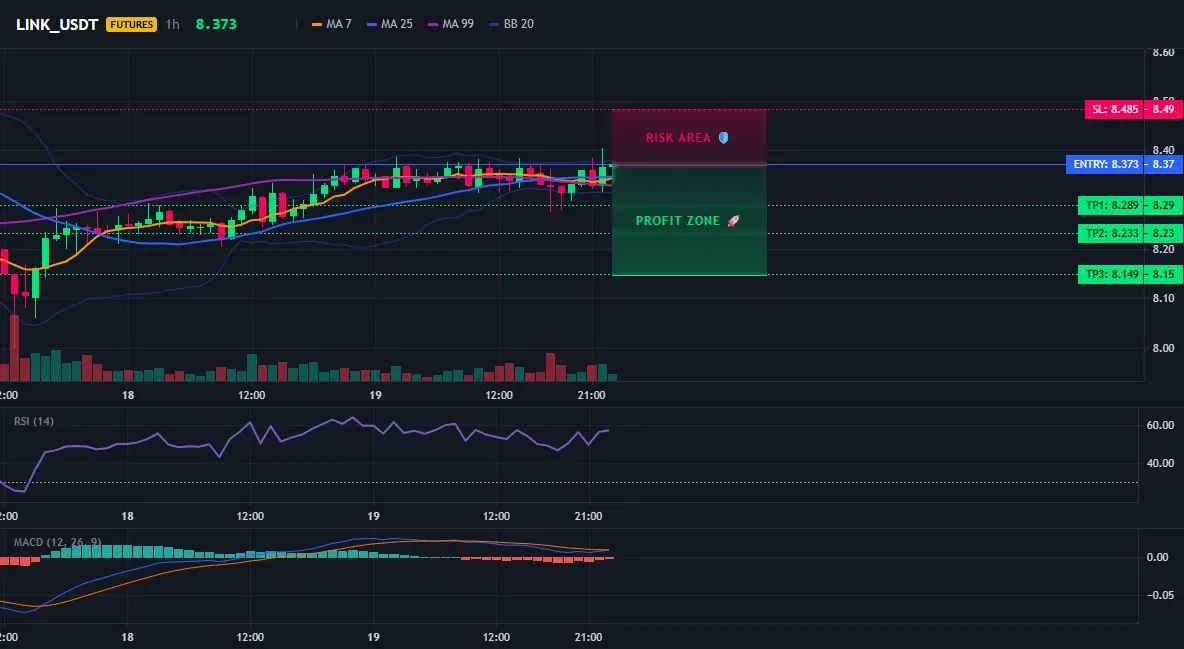Open the RSI (14) indicator label
1184x649 pixels.
(x=34, y=421)
